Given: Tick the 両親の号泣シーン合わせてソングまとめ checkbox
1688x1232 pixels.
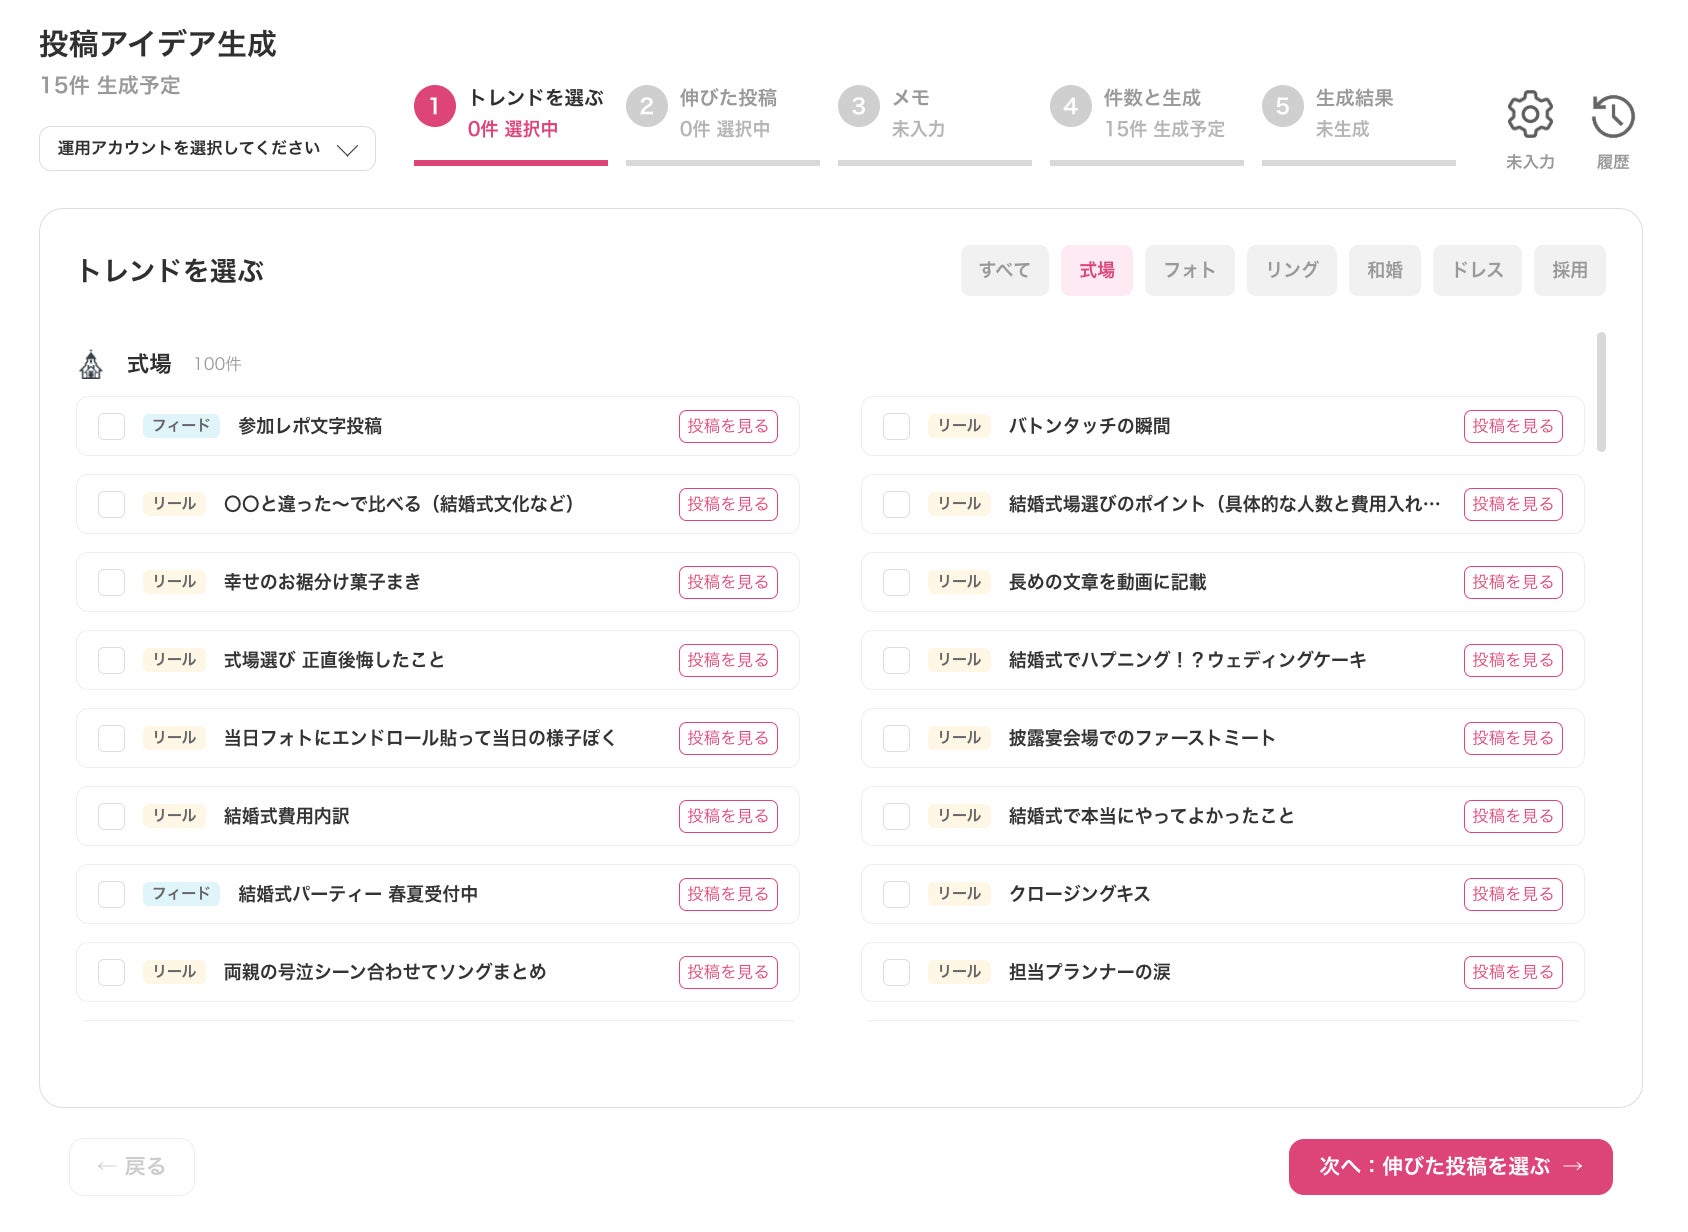Looking at the screenshot, I should 112,972.
